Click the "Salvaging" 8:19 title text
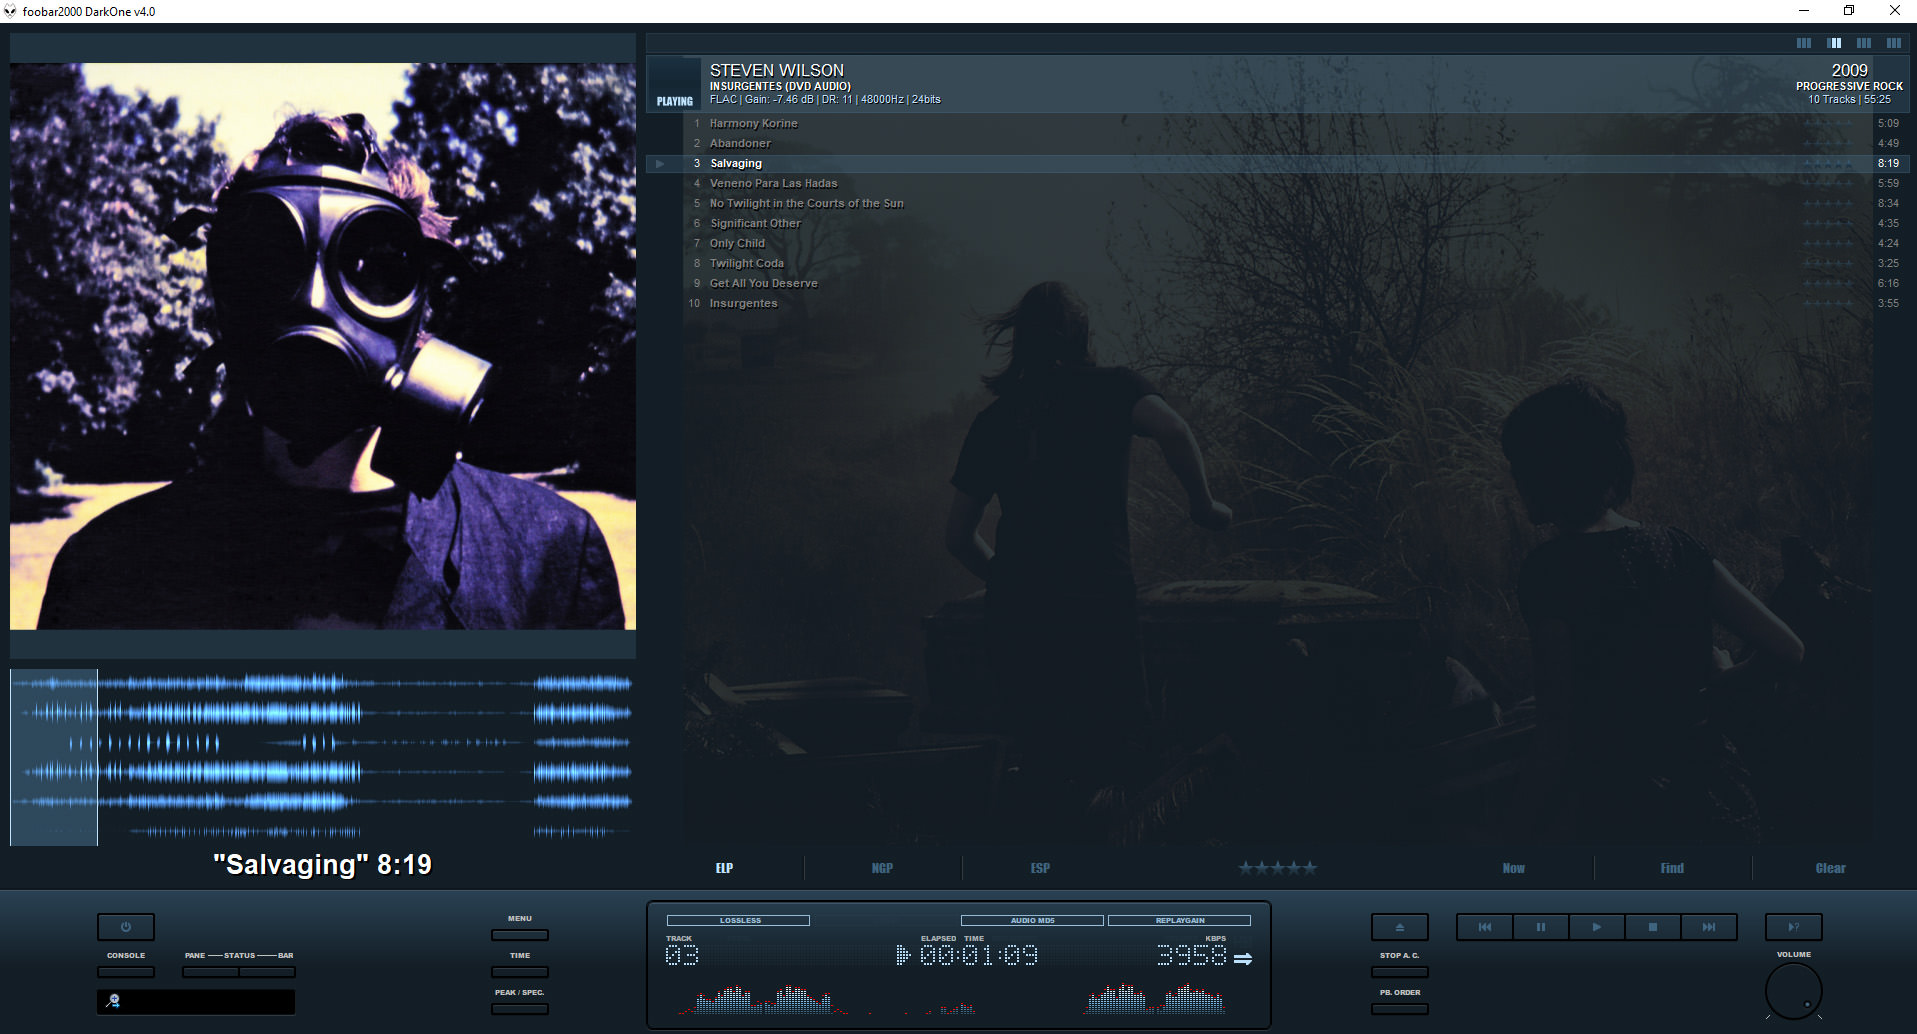Screen dimensions: 1917x1034 click(322, 864)
